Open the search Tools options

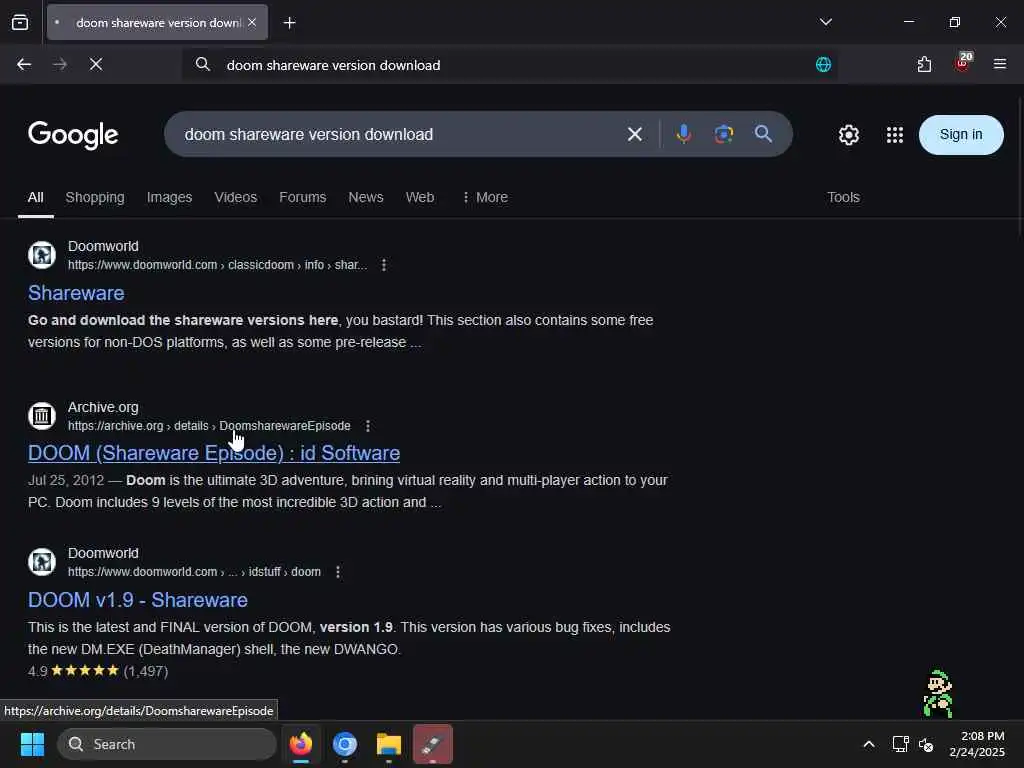(843, 197)
